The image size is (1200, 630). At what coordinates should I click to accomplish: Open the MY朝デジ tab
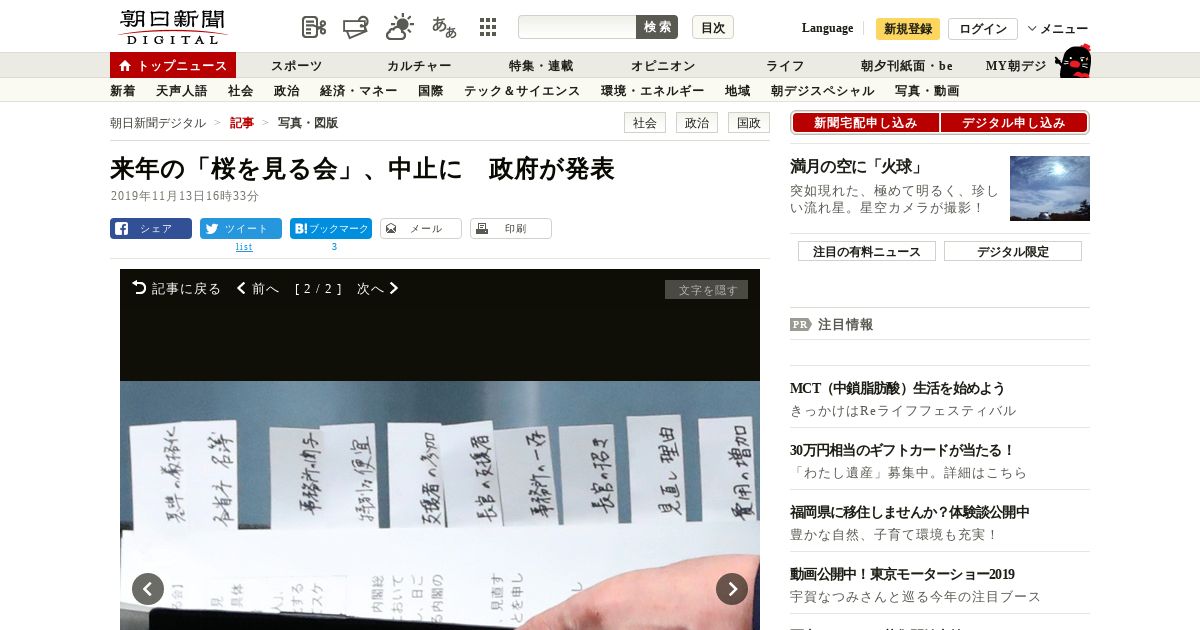pyautogui.click(x=1016, y=66)
